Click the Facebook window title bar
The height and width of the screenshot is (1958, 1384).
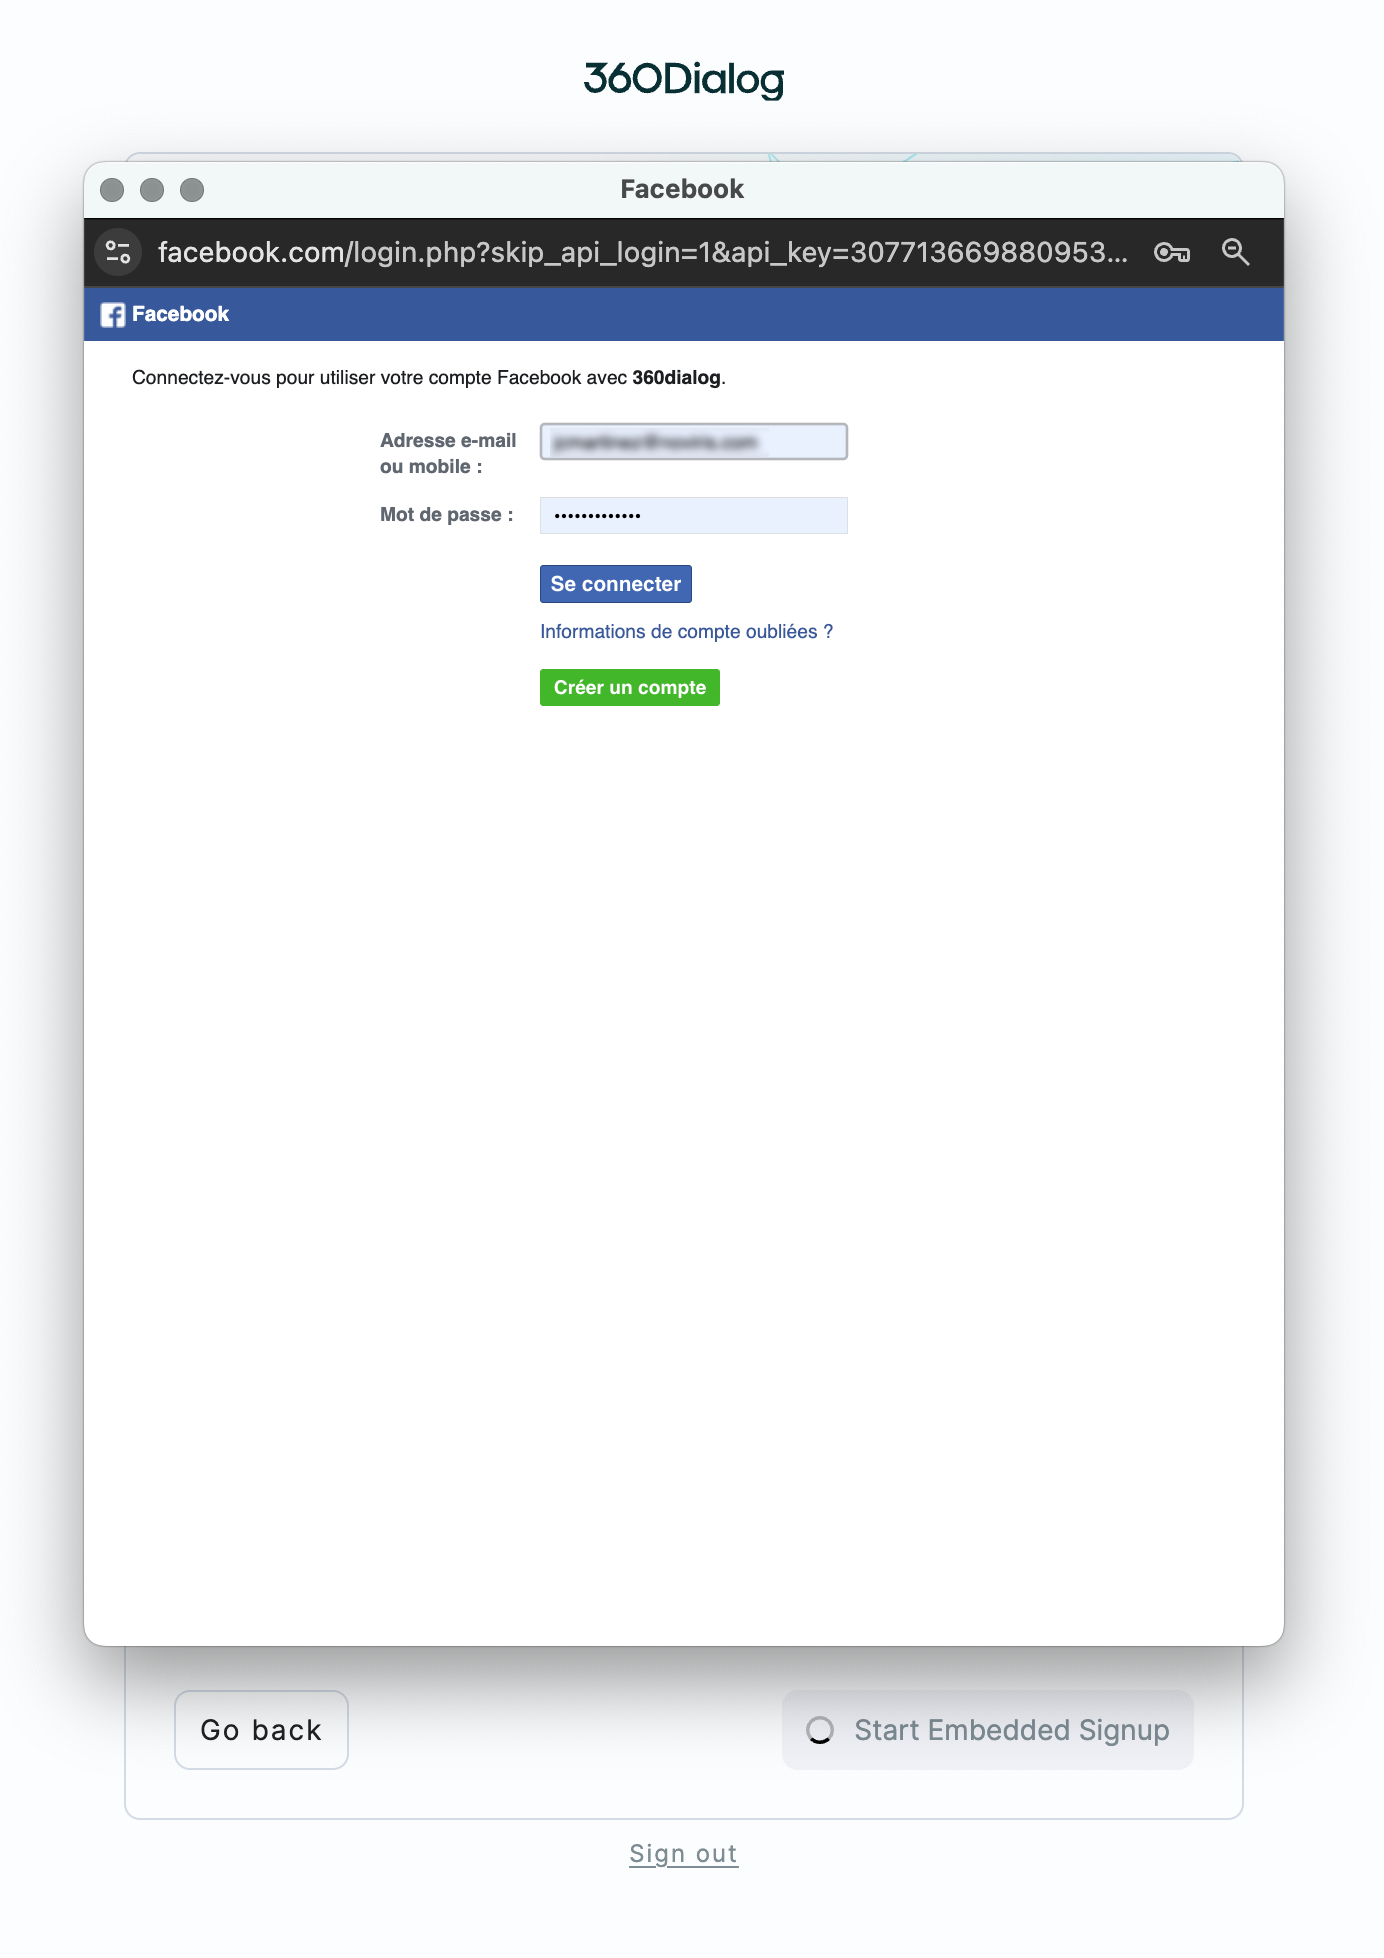[684, 190]
